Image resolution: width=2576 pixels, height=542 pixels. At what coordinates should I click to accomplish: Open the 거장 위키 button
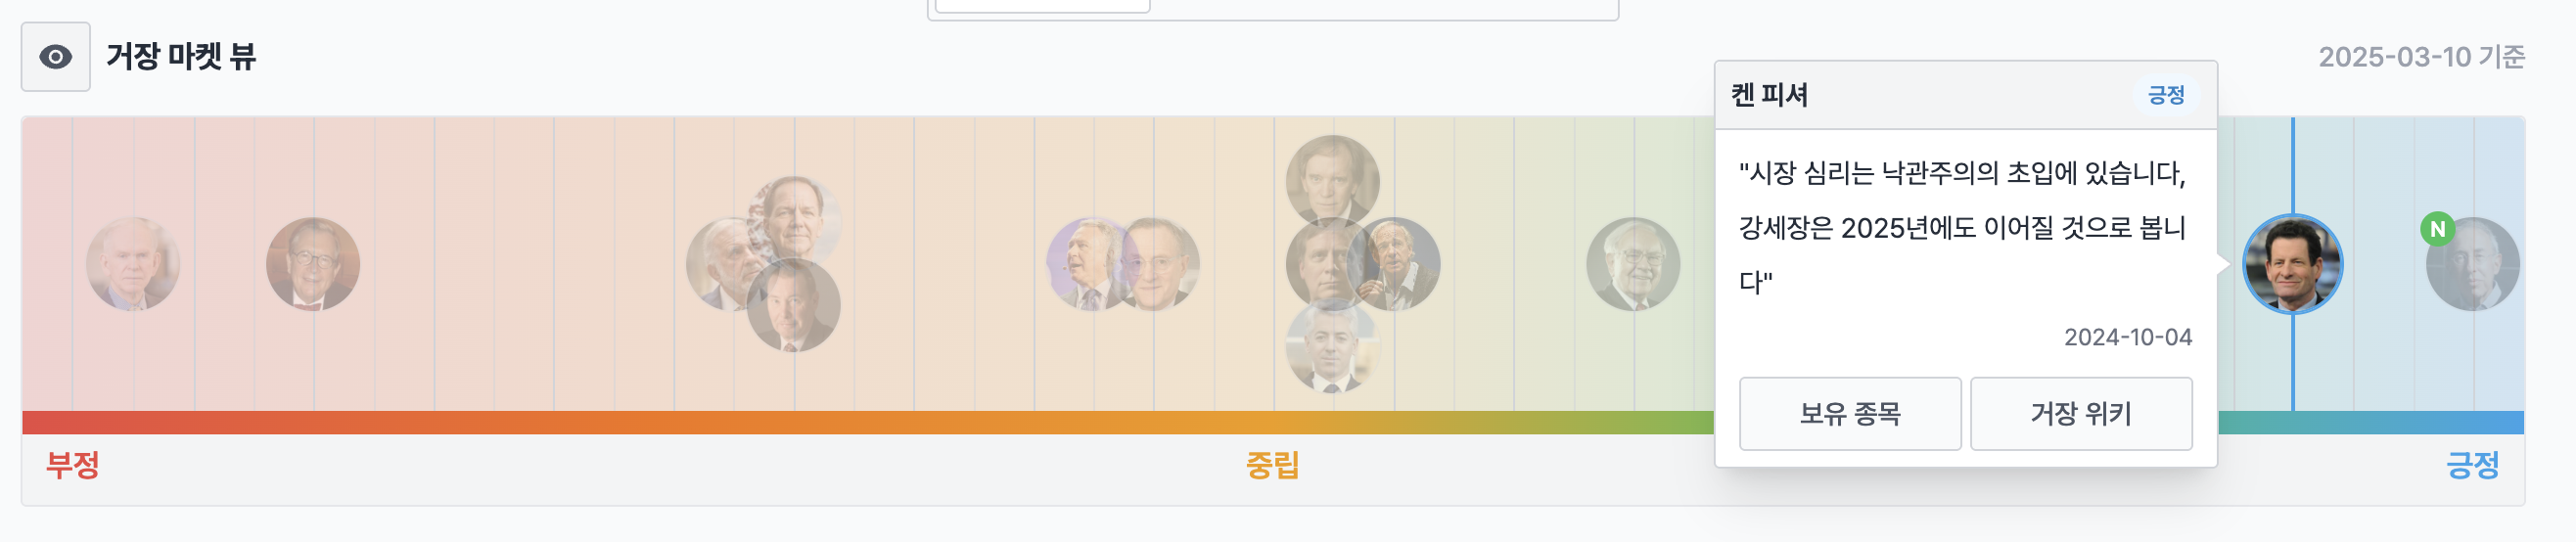pyautogui.click(x=2080, y=413)
